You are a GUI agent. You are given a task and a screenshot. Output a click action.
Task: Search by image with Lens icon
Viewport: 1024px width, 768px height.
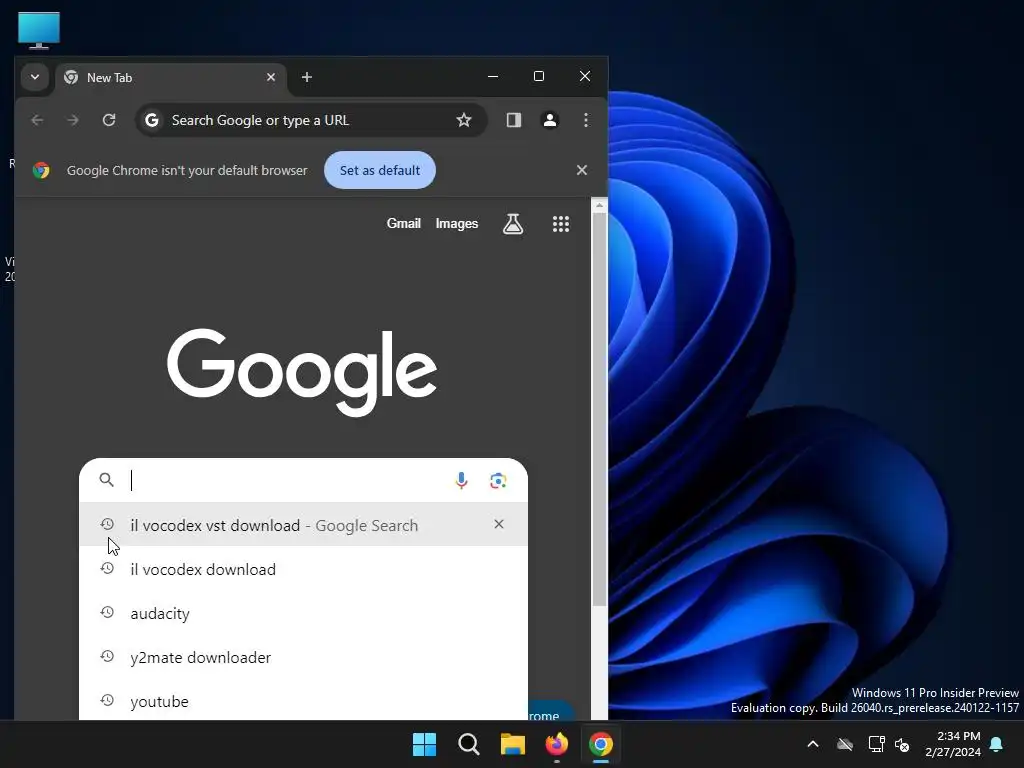498,481
